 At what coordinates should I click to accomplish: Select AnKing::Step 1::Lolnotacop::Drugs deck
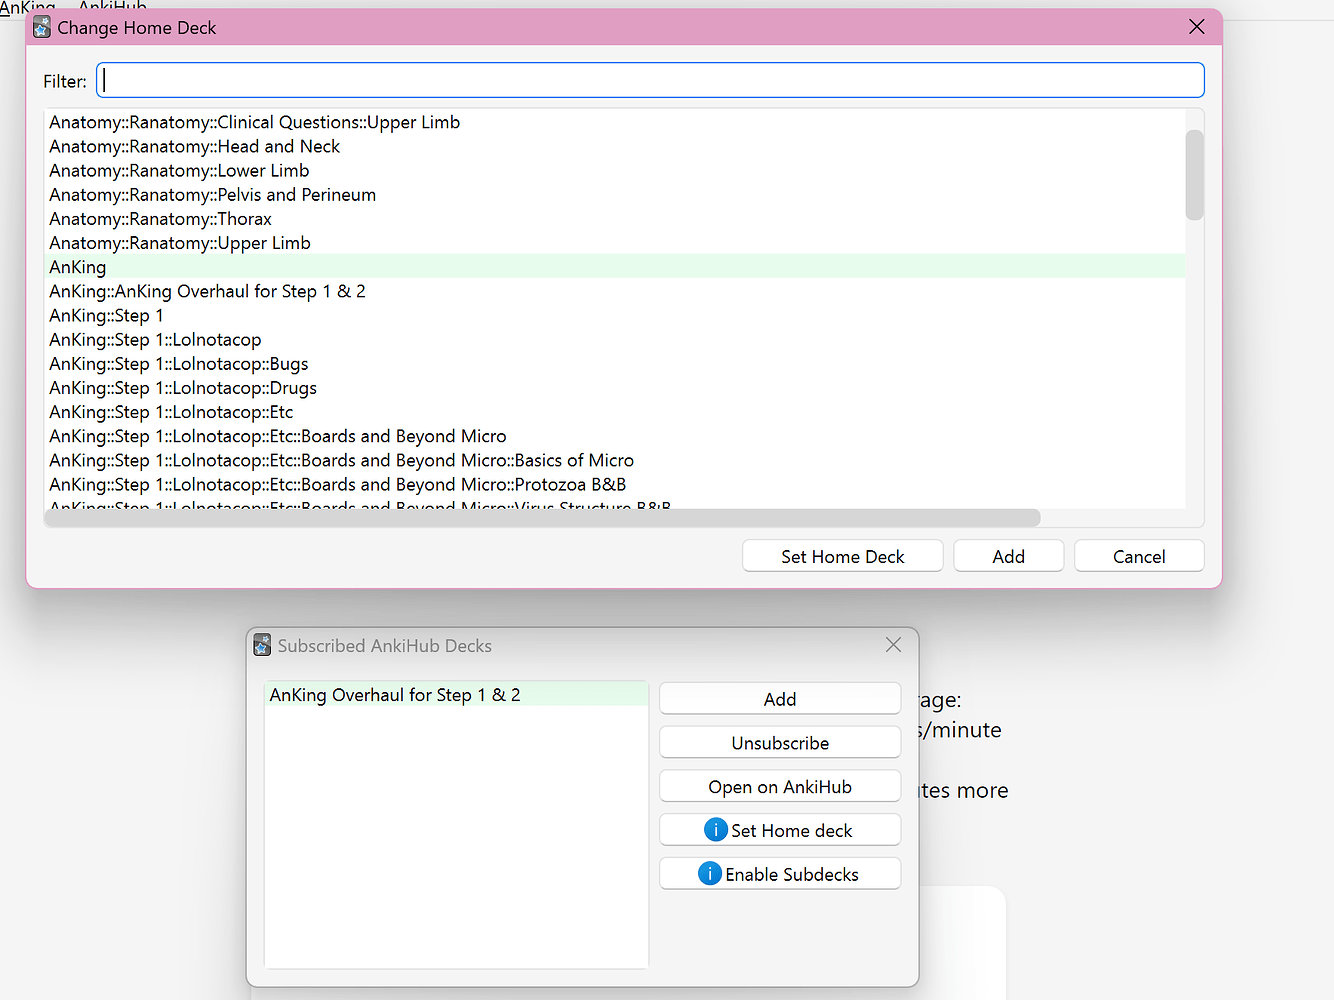tap(615, 387)
